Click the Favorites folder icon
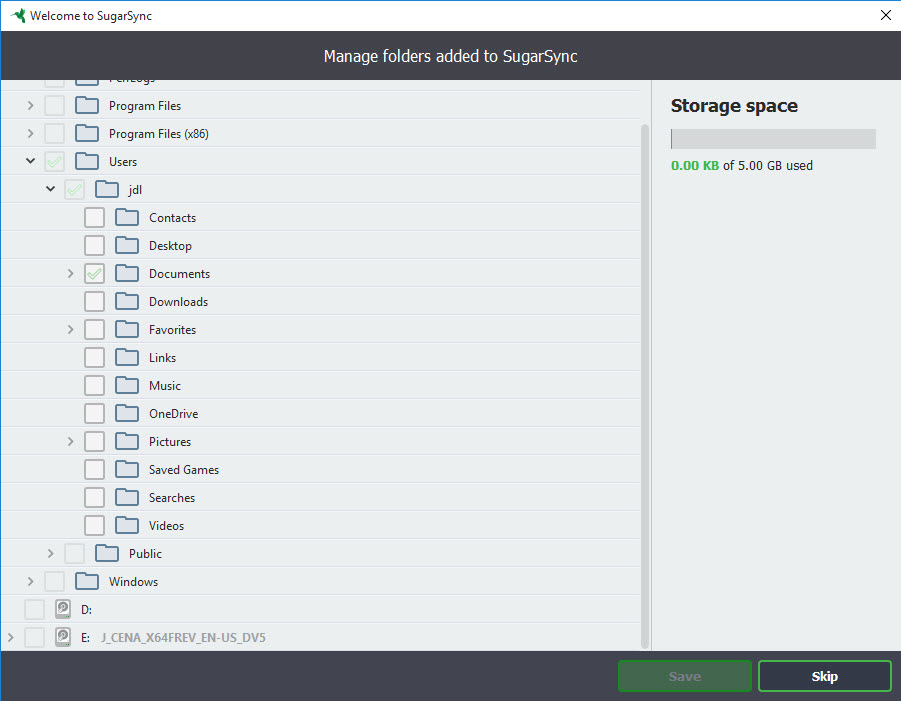The height and width of the screenshot is (701, 901). (127, 330)
